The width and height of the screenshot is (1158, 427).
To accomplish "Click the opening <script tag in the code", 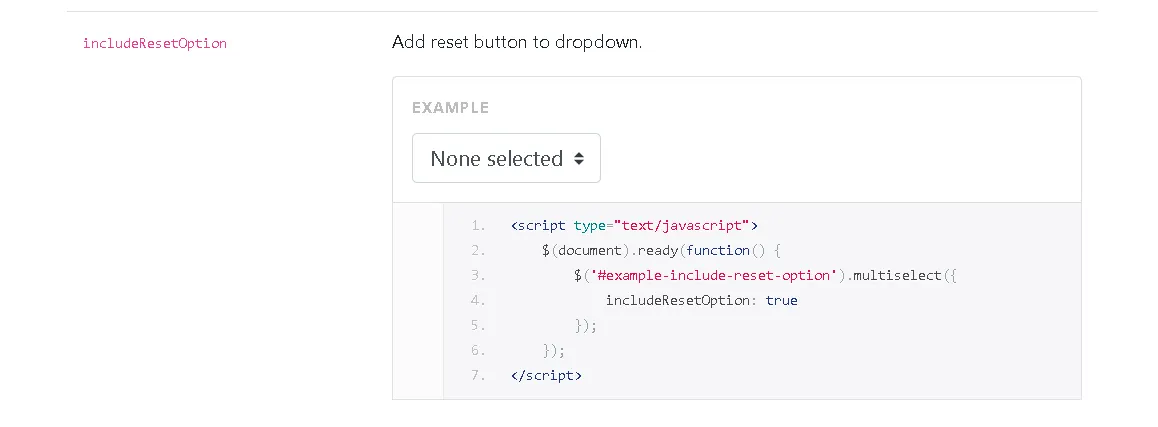I will (x=538, y=225).
